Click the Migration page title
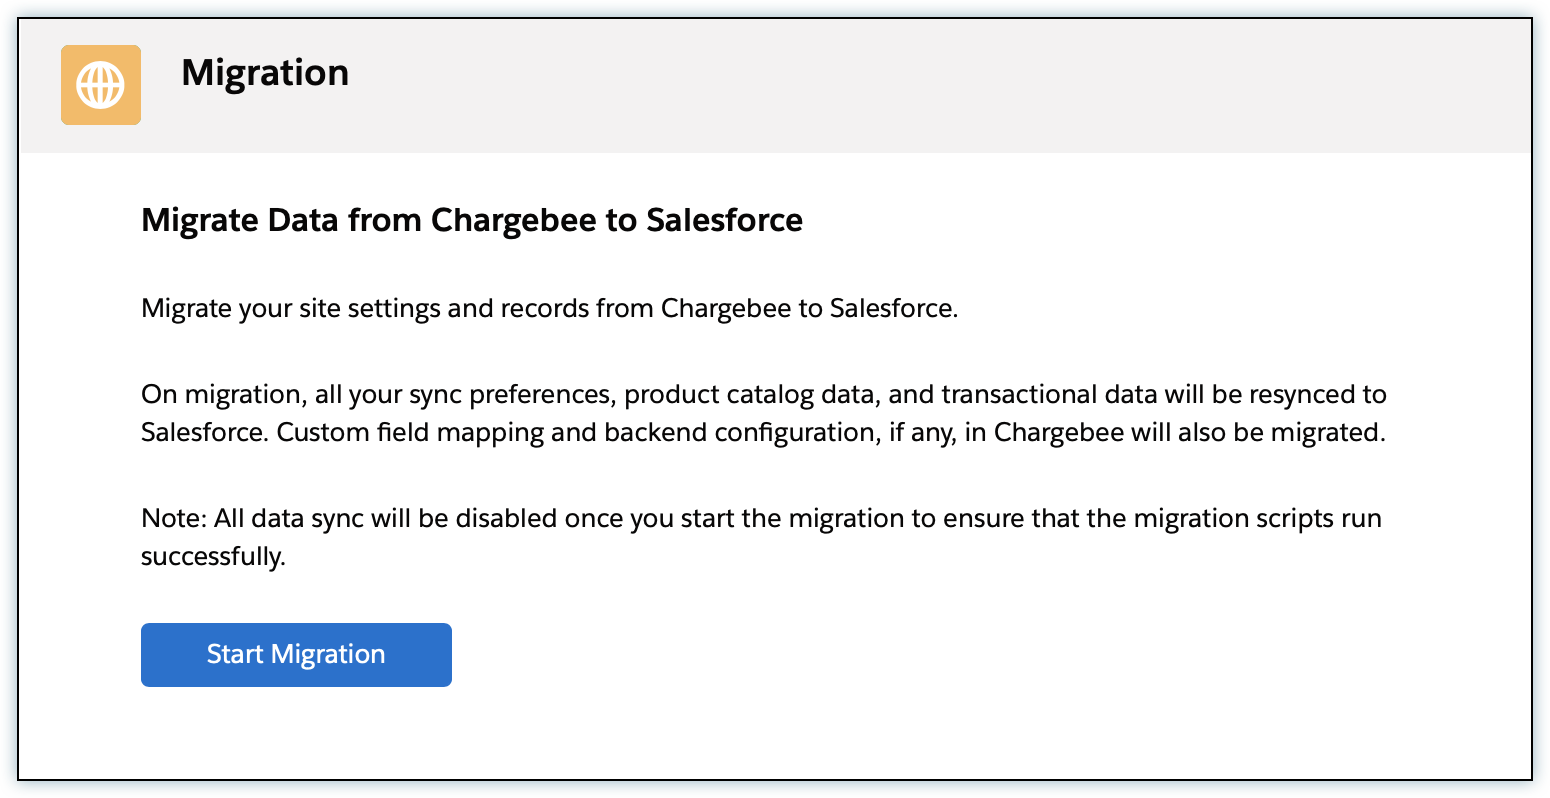Viewport: 1550px width, 798px height. [x=265, y=73]
